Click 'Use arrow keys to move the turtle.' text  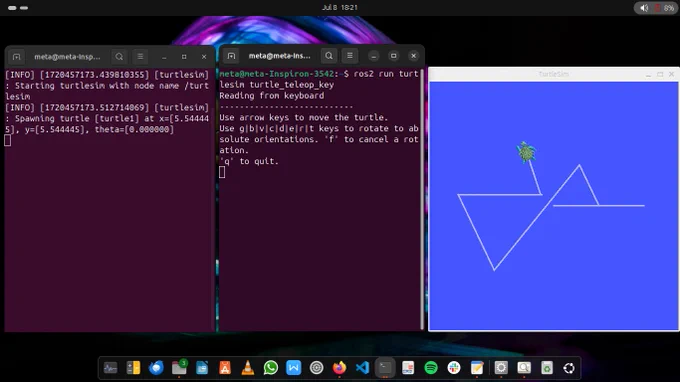click(x=303, y=118)
